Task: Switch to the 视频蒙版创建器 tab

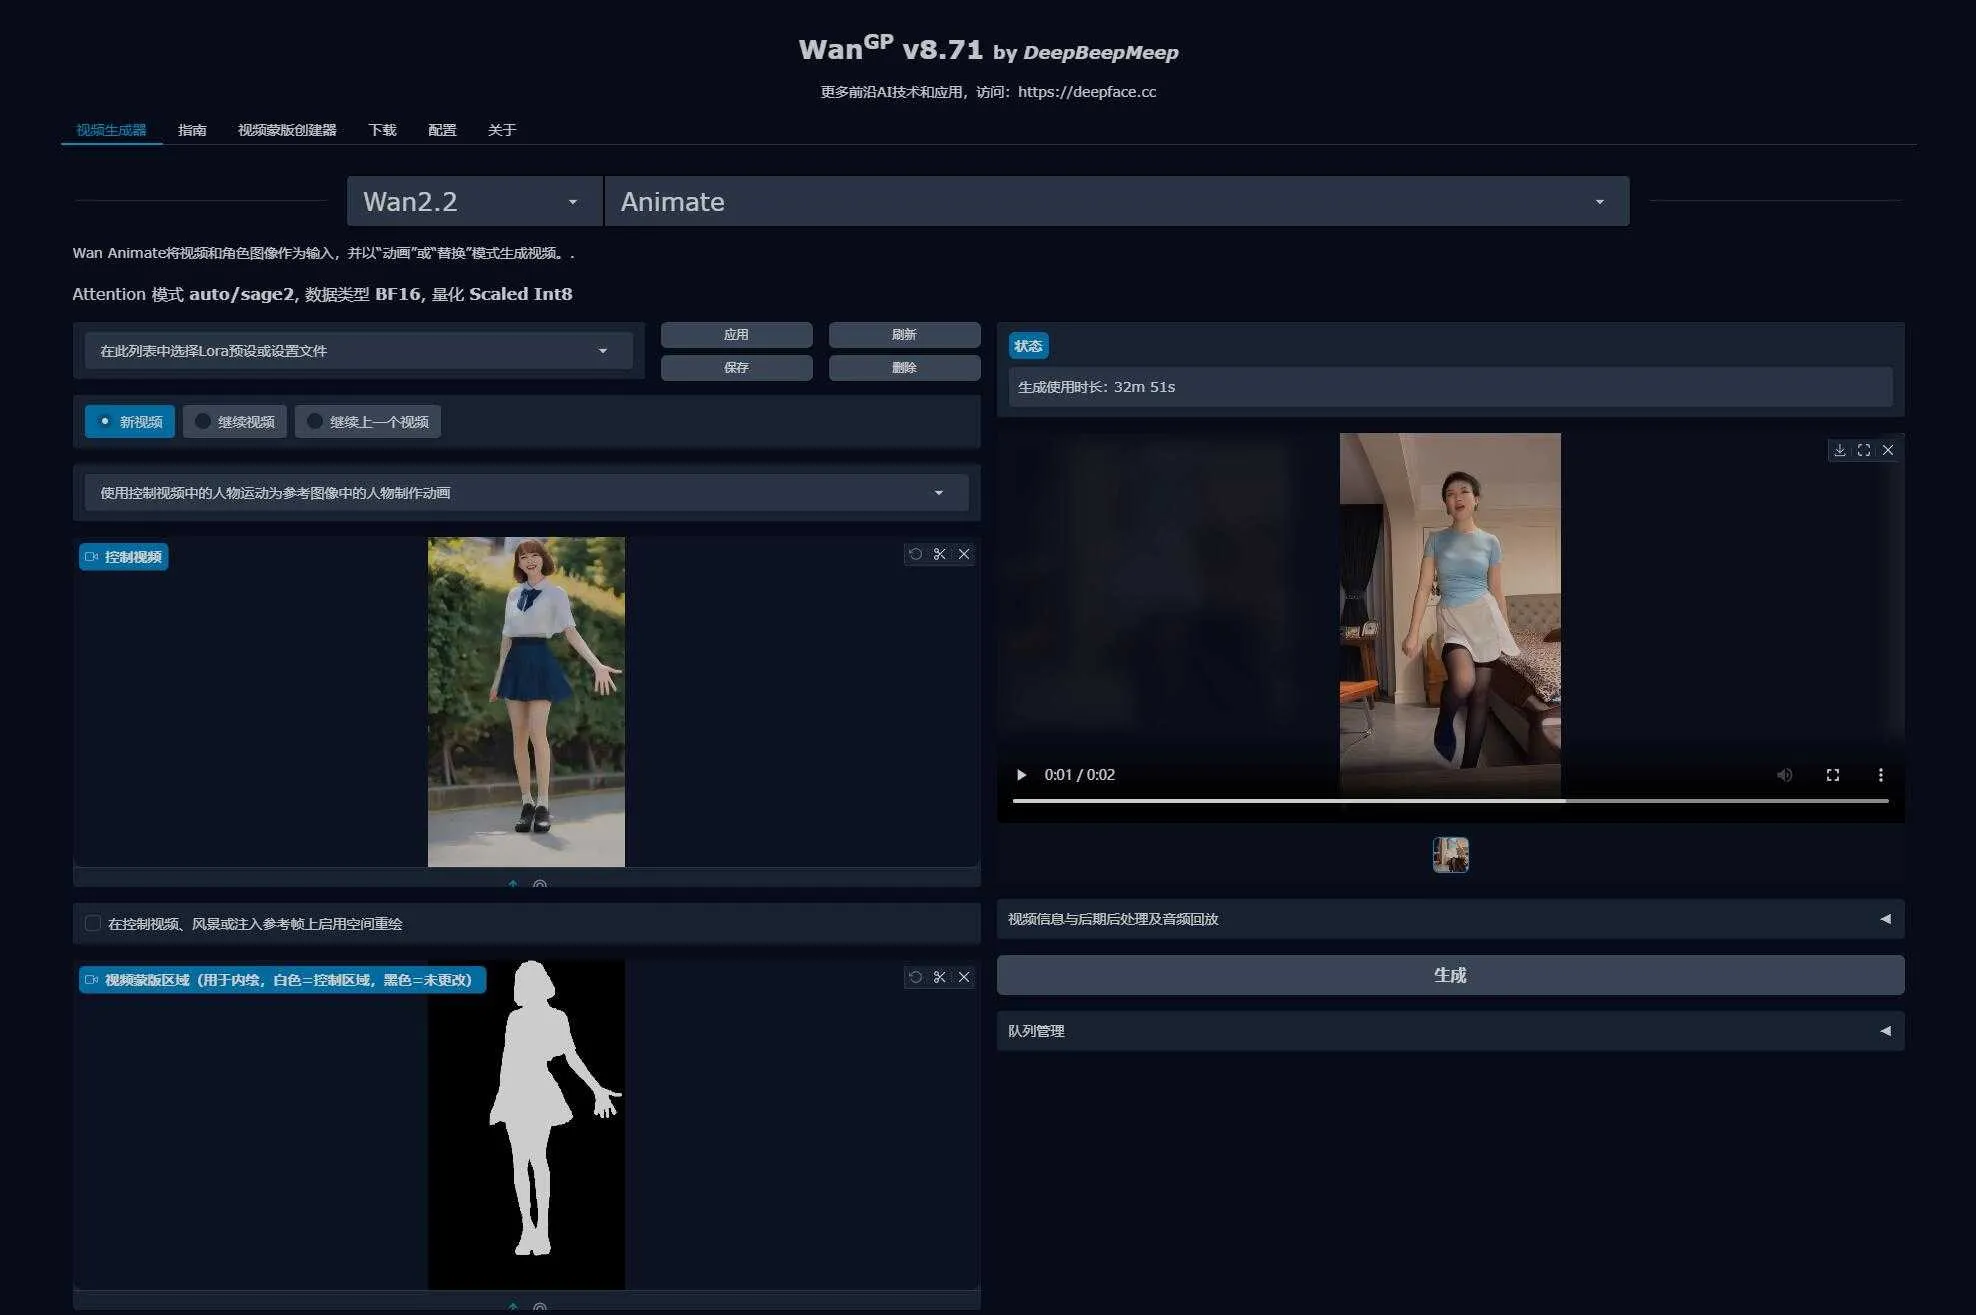Action: click(287, 130)
